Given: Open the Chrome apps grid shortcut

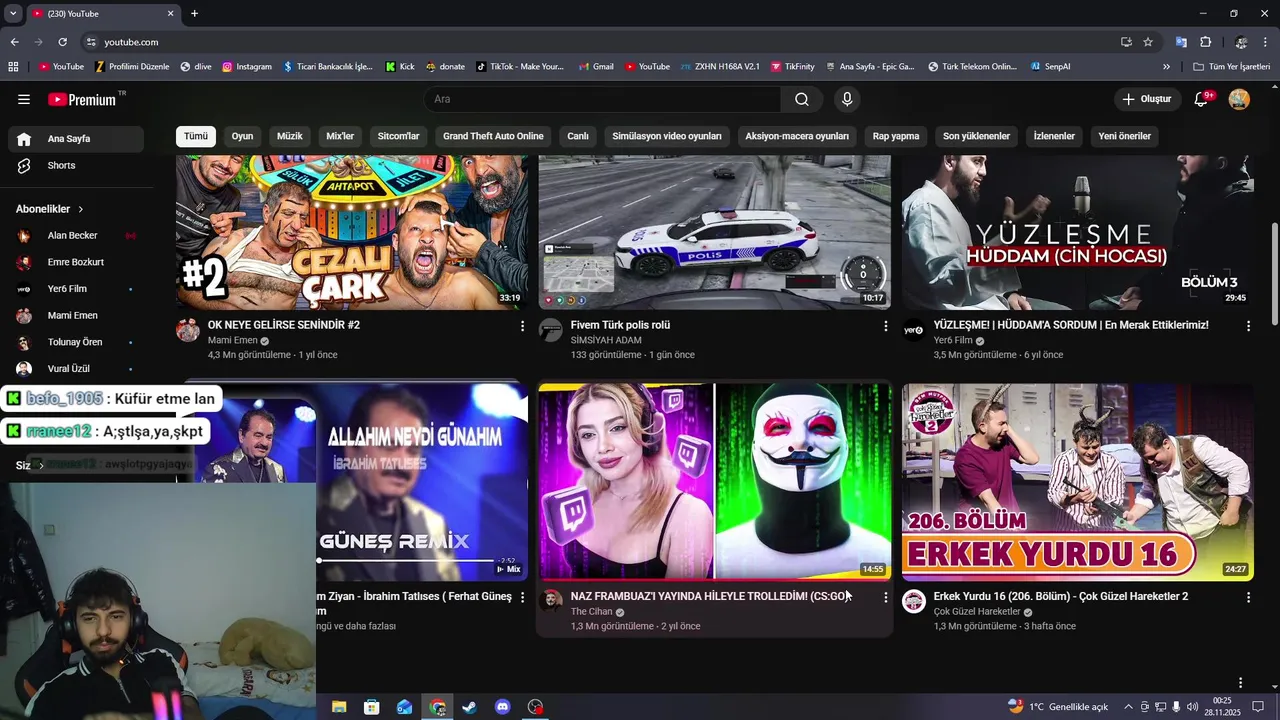Looking at the screenshot, I should (13, 67).
